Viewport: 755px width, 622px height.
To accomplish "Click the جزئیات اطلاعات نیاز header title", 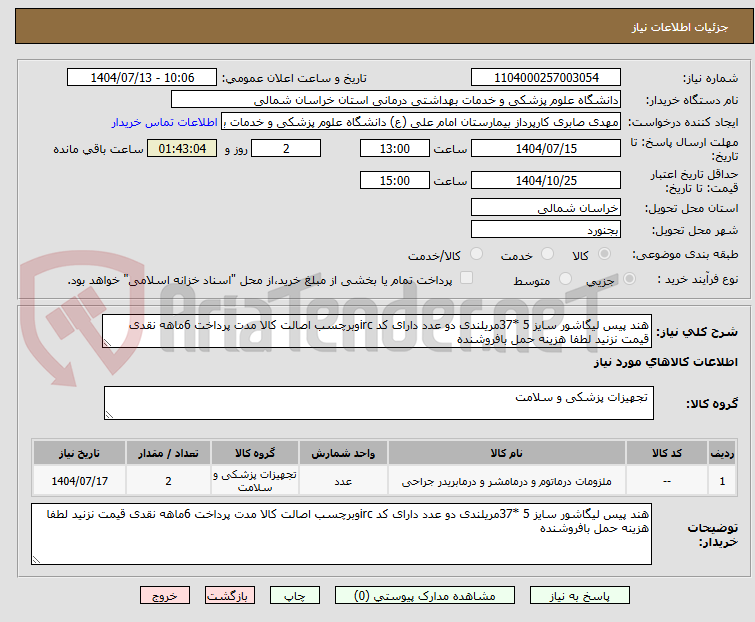I will pyautogui.click(x=679, y=27).
